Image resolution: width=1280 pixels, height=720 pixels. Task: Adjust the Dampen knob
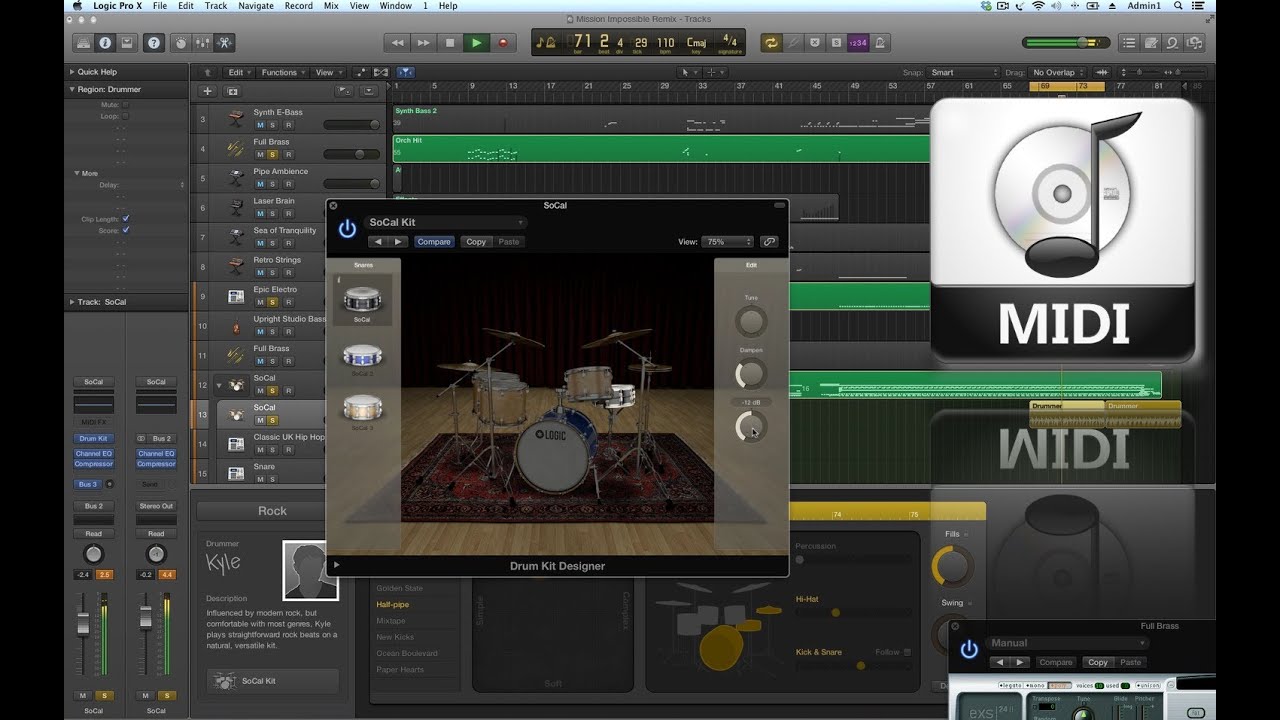click(751, 375)
